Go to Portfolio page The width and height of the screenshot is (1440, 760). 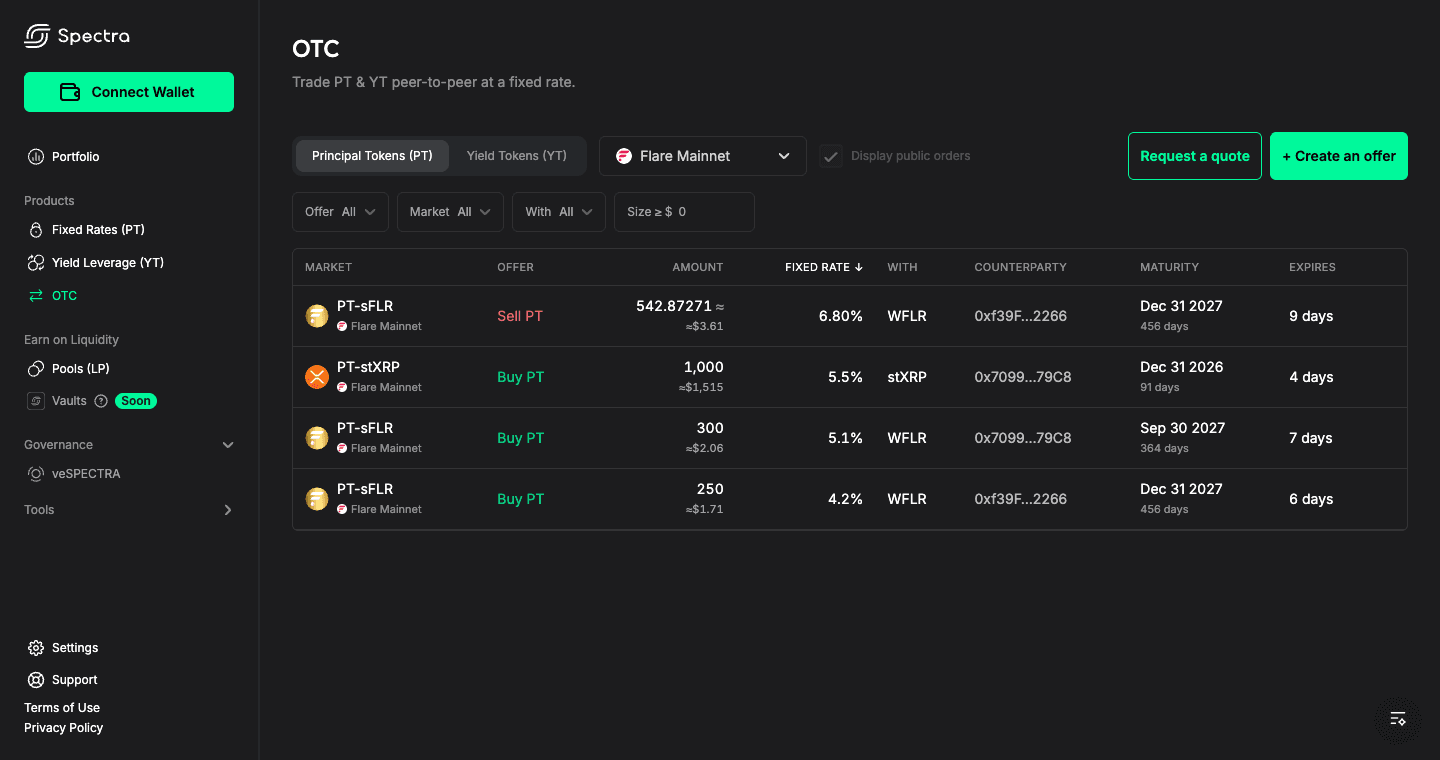(76, 157)
